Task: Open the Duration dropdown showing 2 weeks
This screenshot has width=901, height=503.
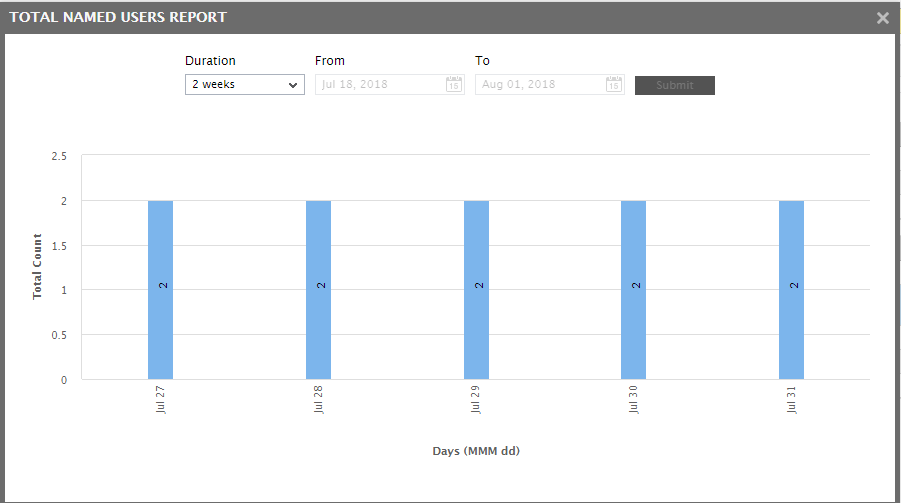Action: pyautogui.click(x=245, y=85)
